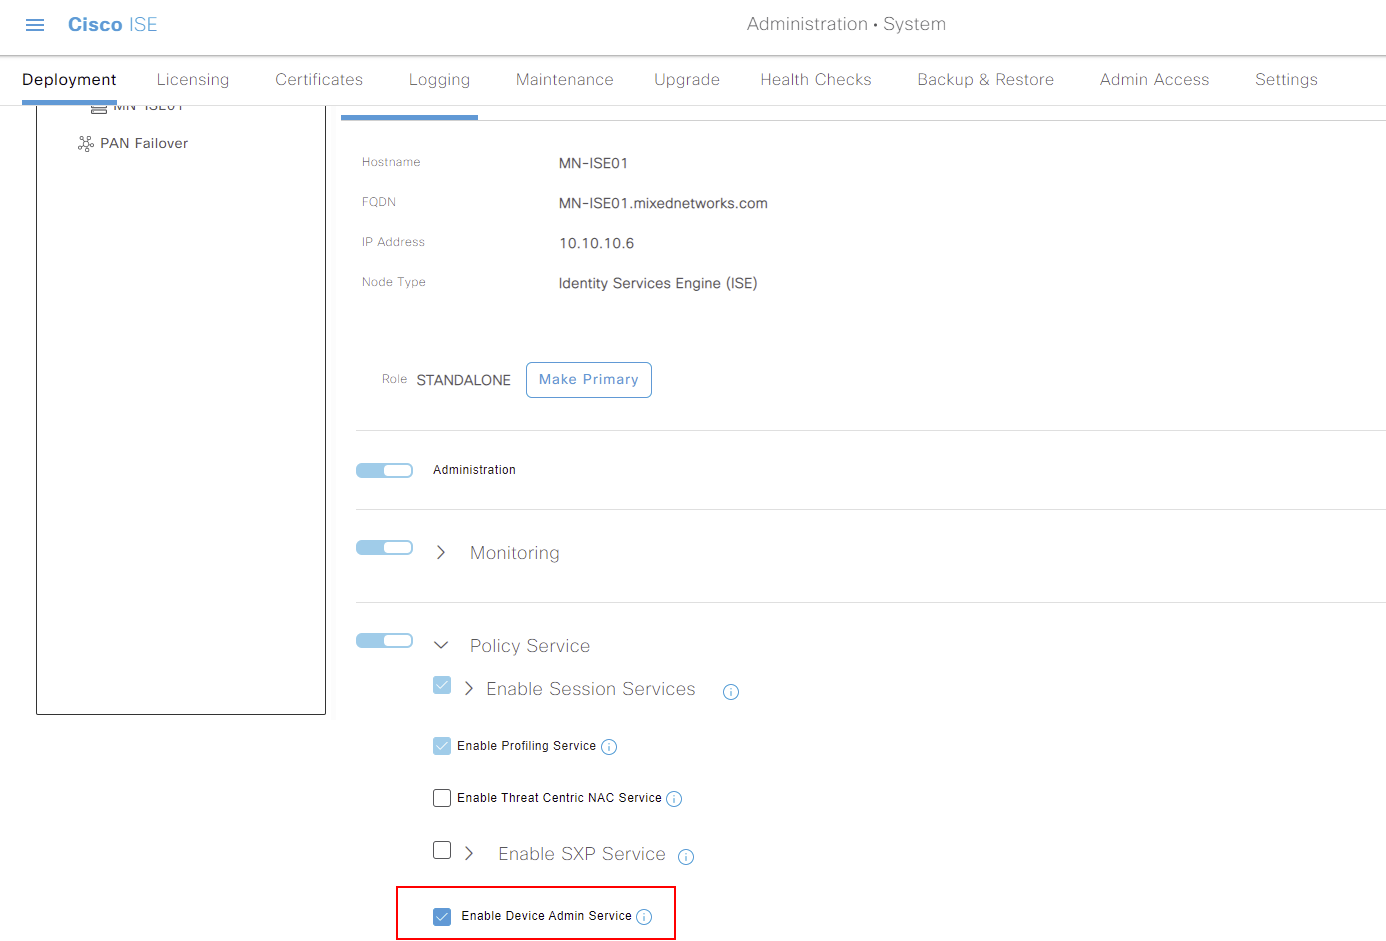Expand Enable Session Services chevron
The width and height of the screenshot is (1386, 941).
click(x=469, y=688)
